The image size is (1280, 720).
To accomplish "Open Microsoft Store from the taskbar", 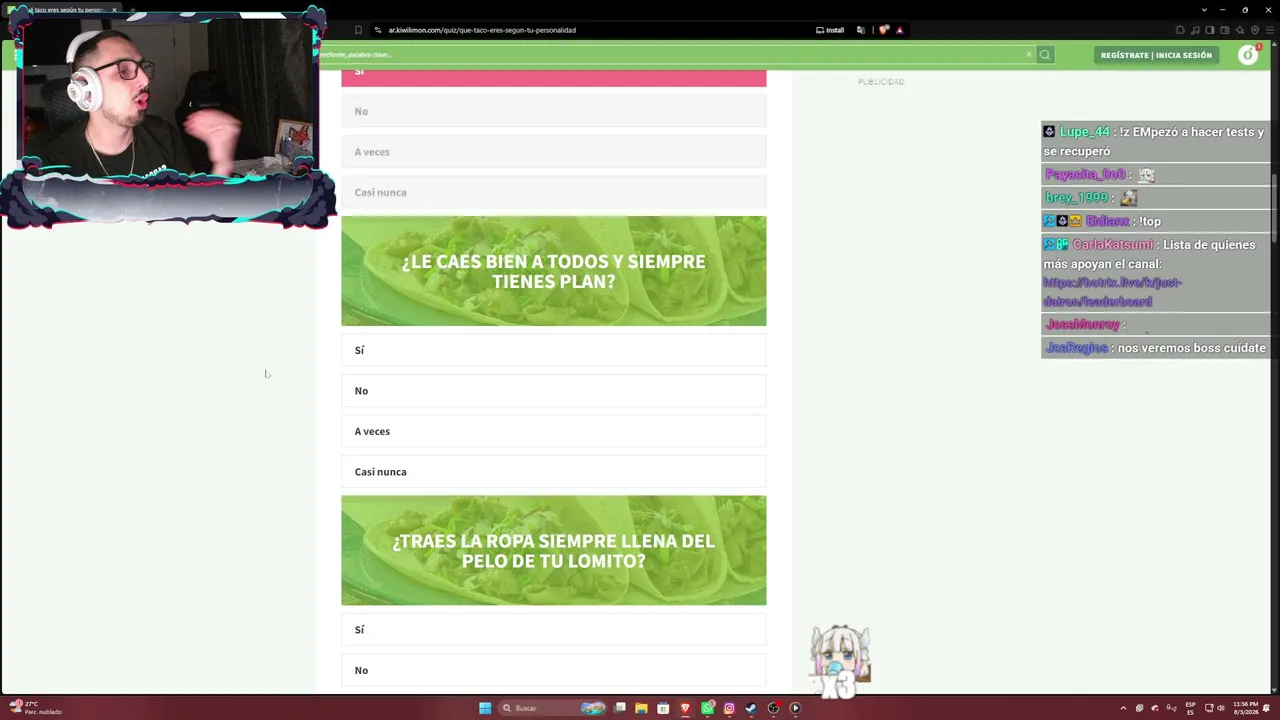I will pos(663,708).
